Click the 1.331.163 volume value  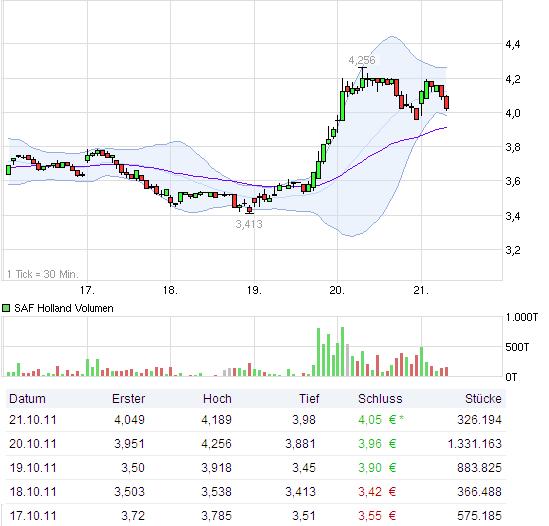tap(475, 444)
